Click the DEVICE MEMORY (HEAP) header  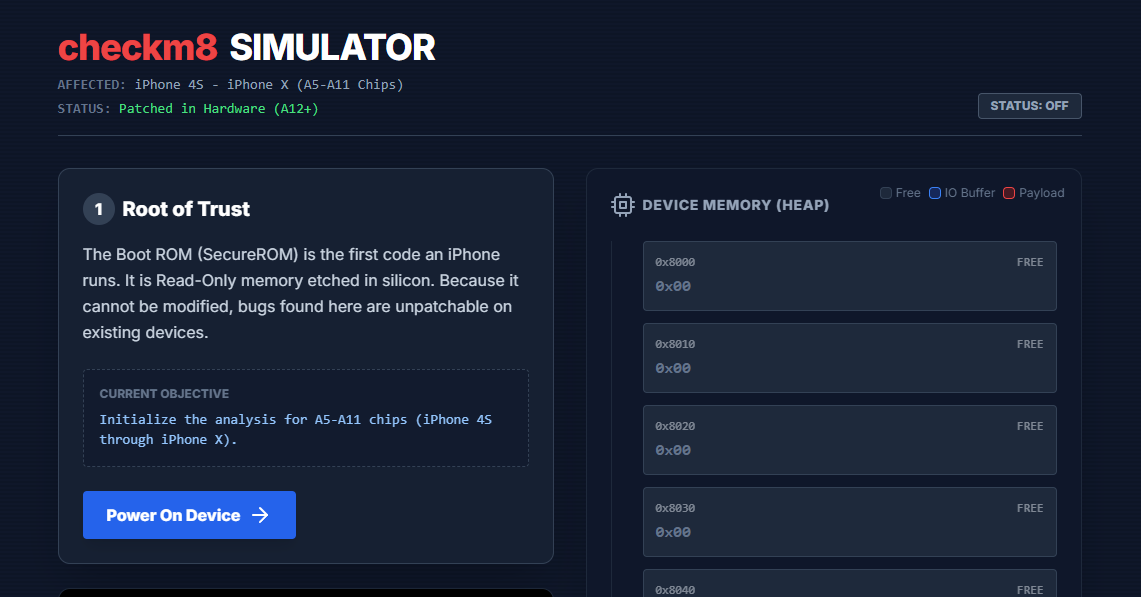pyautogui.click(x=735, y=205)
